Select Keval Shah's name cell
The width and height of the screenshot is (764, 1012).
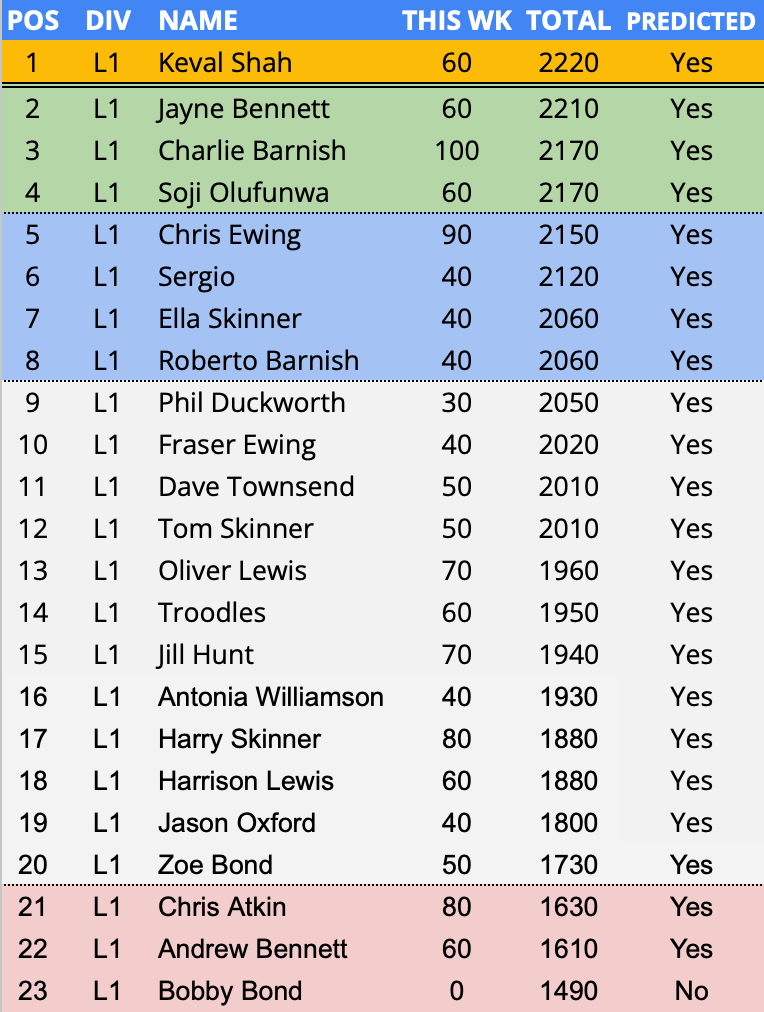225,63
